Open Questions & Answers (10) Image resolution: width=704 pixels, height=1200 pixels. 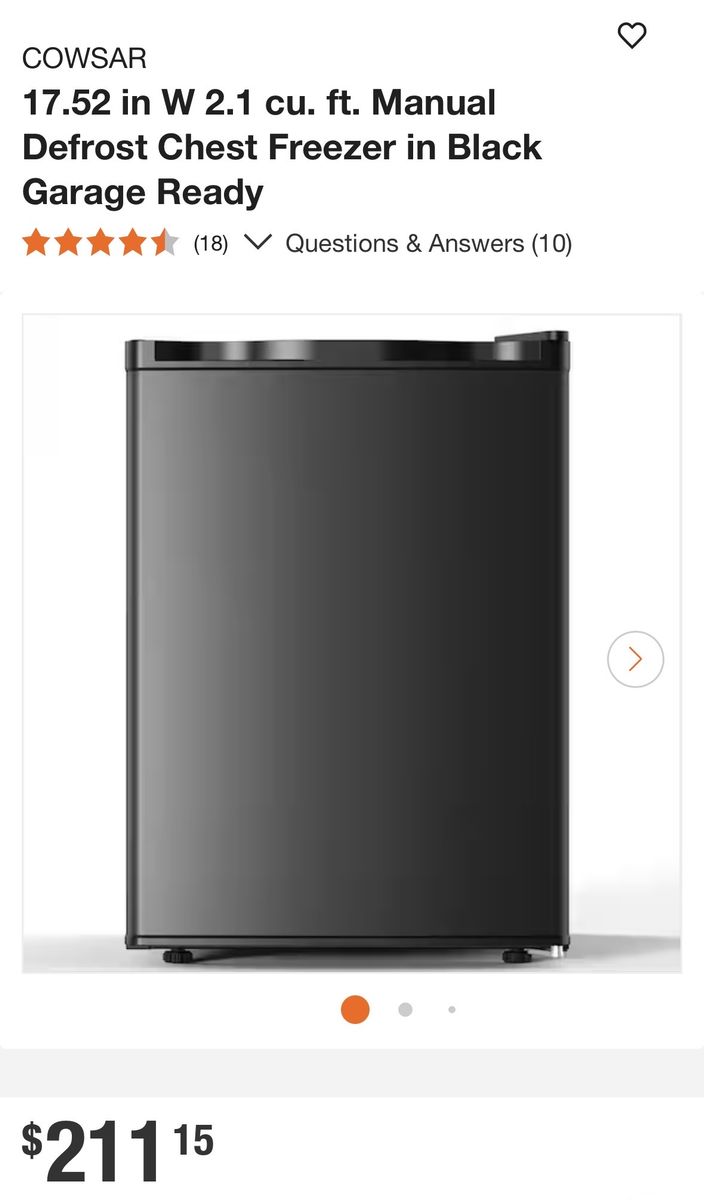click(x=429, y=243)
